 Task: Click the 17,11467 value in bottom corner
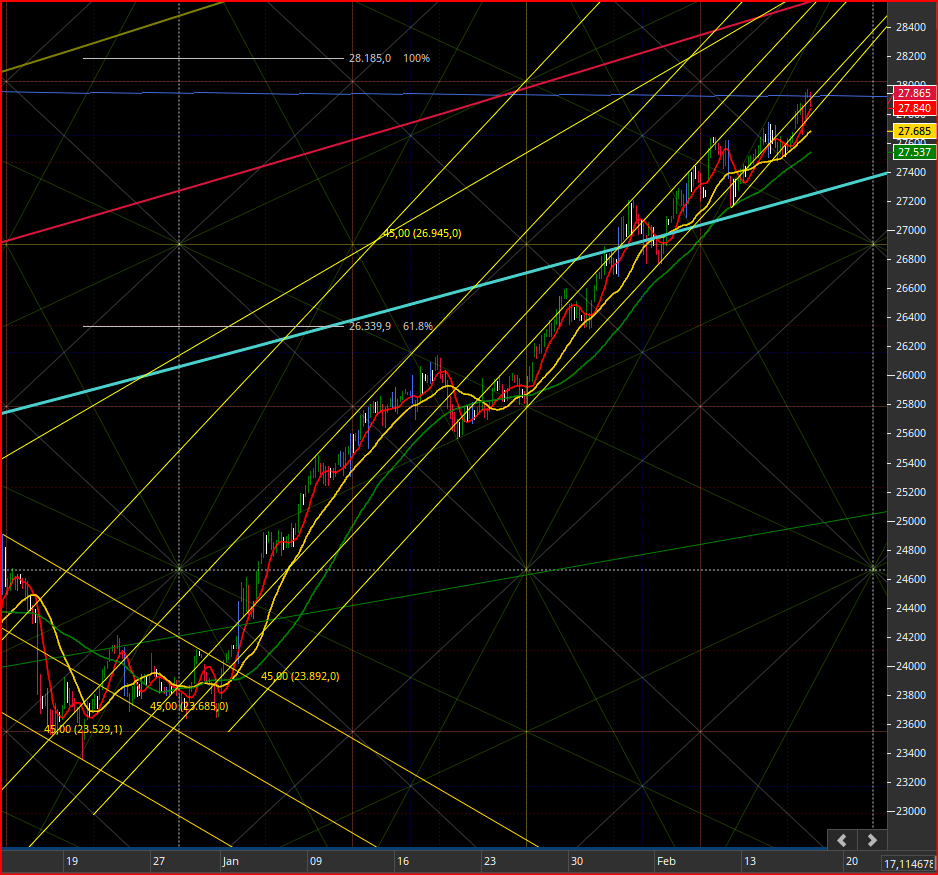909,864
